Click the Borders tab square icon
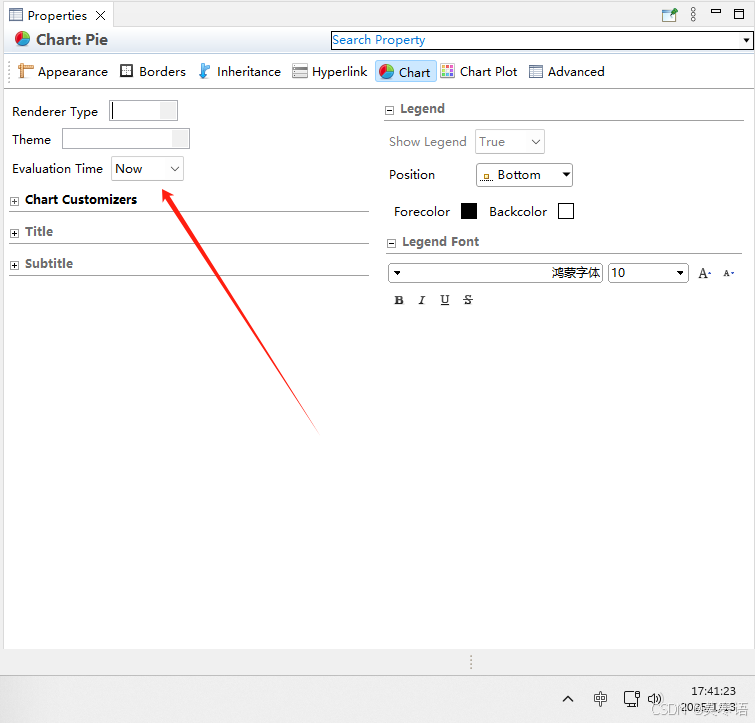755x723 pixels. click(x=126, y=71)
